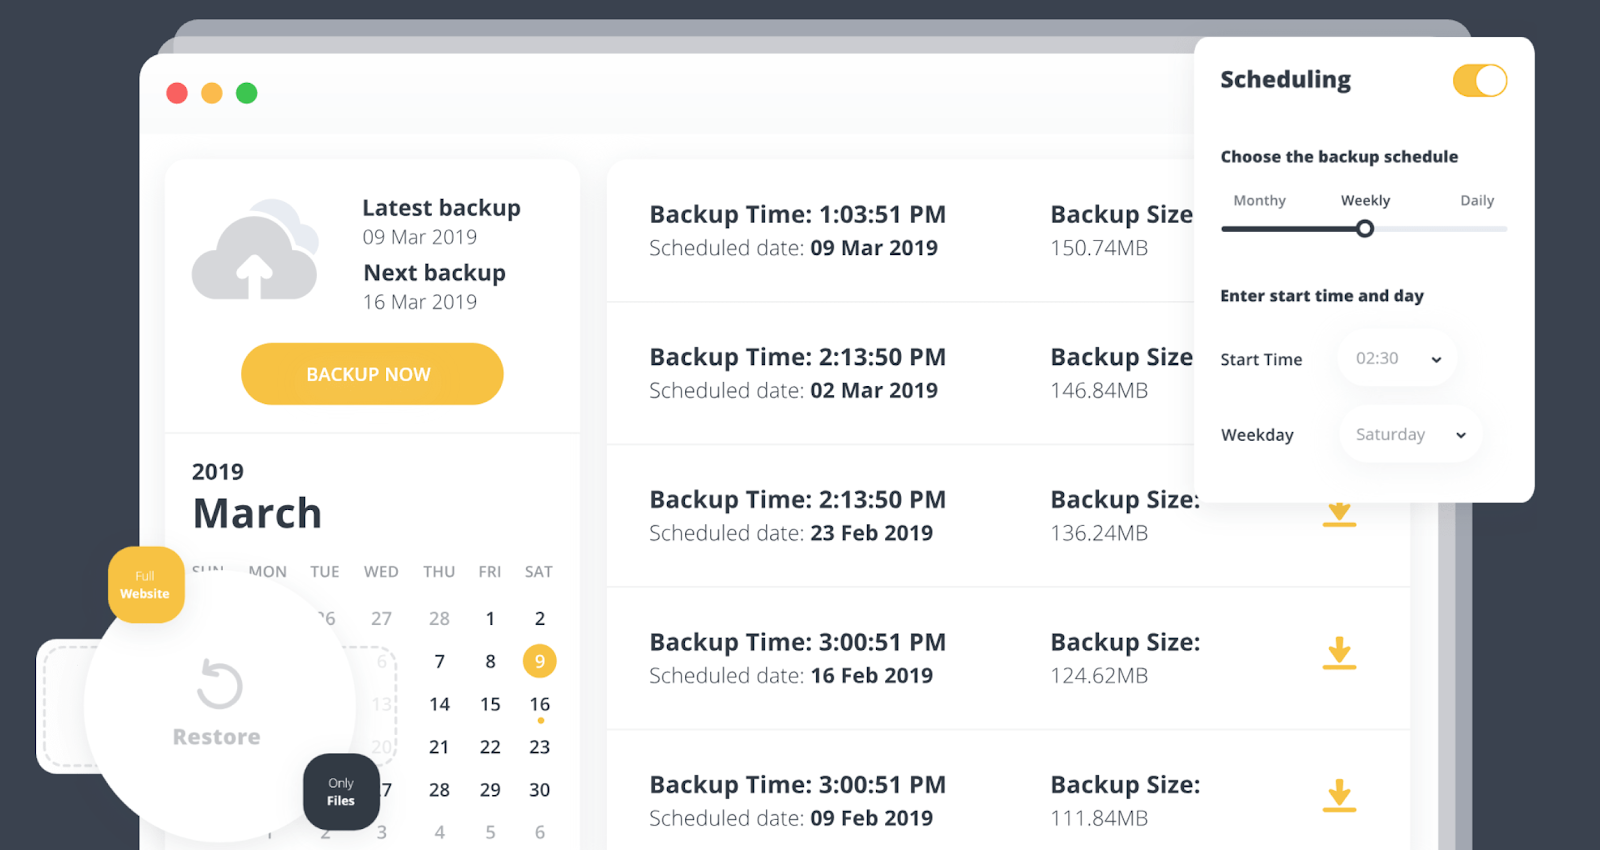This screenshot has width=1600, height=850.
Task: Click the Restore circular arrow icon
Action: [x=219, y=685]
